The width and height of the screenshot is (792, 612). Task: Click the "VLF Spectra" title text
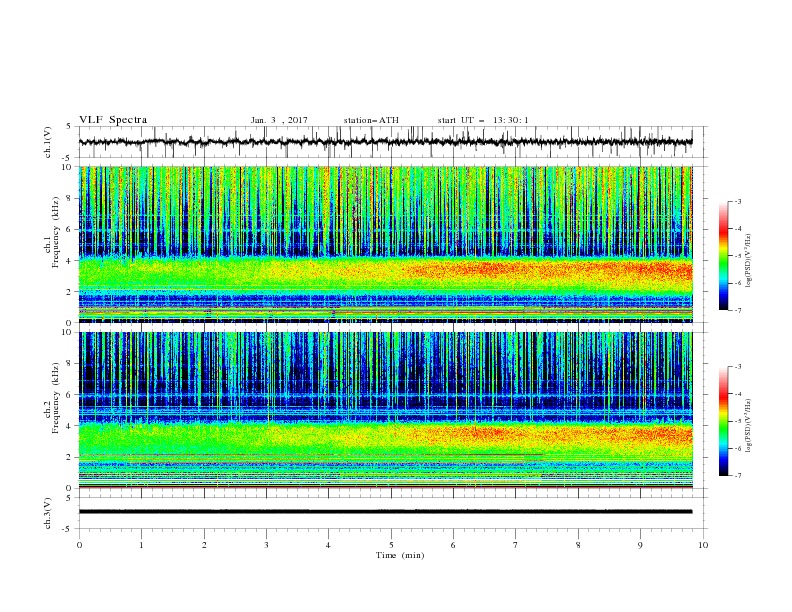click(113, 120)
